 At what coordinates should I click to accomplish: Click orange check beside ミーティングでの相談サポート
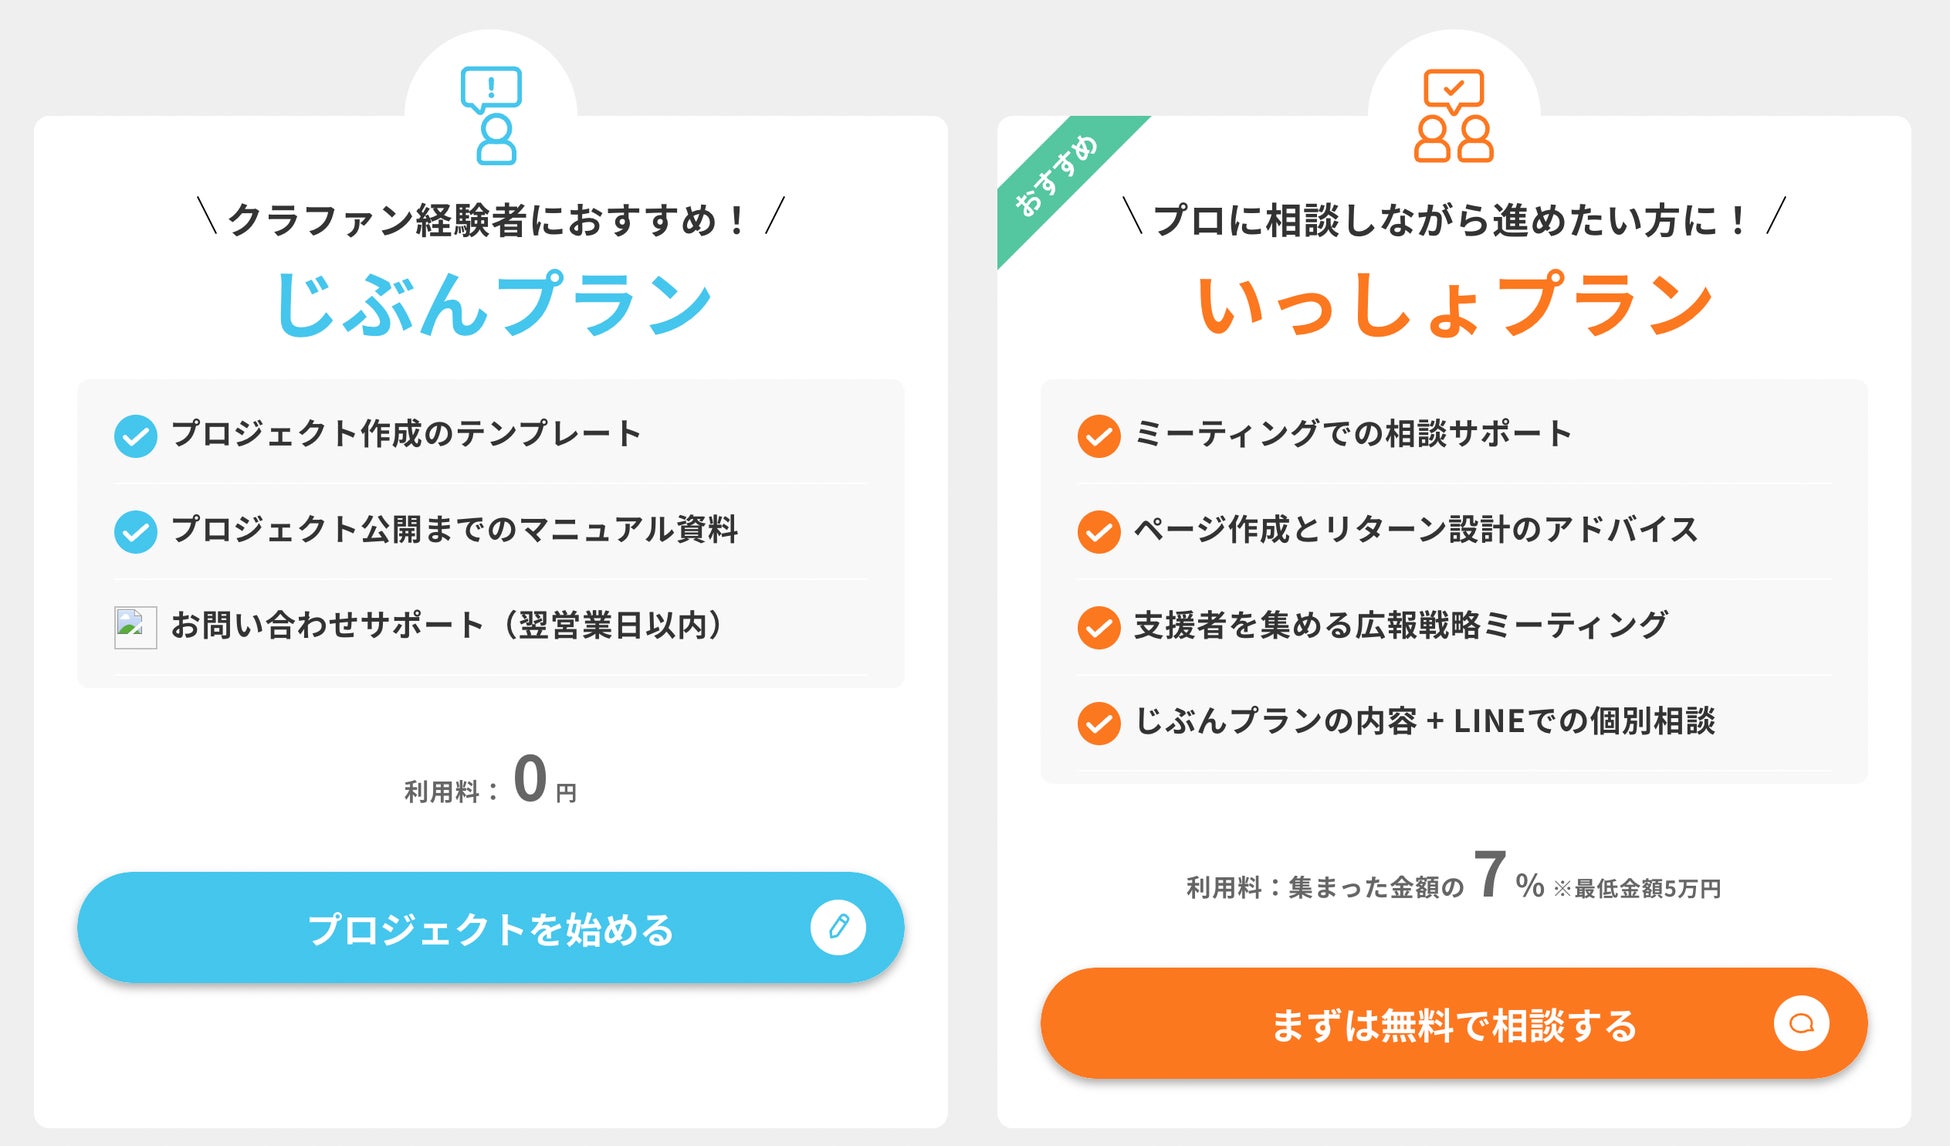(1098, 436)
